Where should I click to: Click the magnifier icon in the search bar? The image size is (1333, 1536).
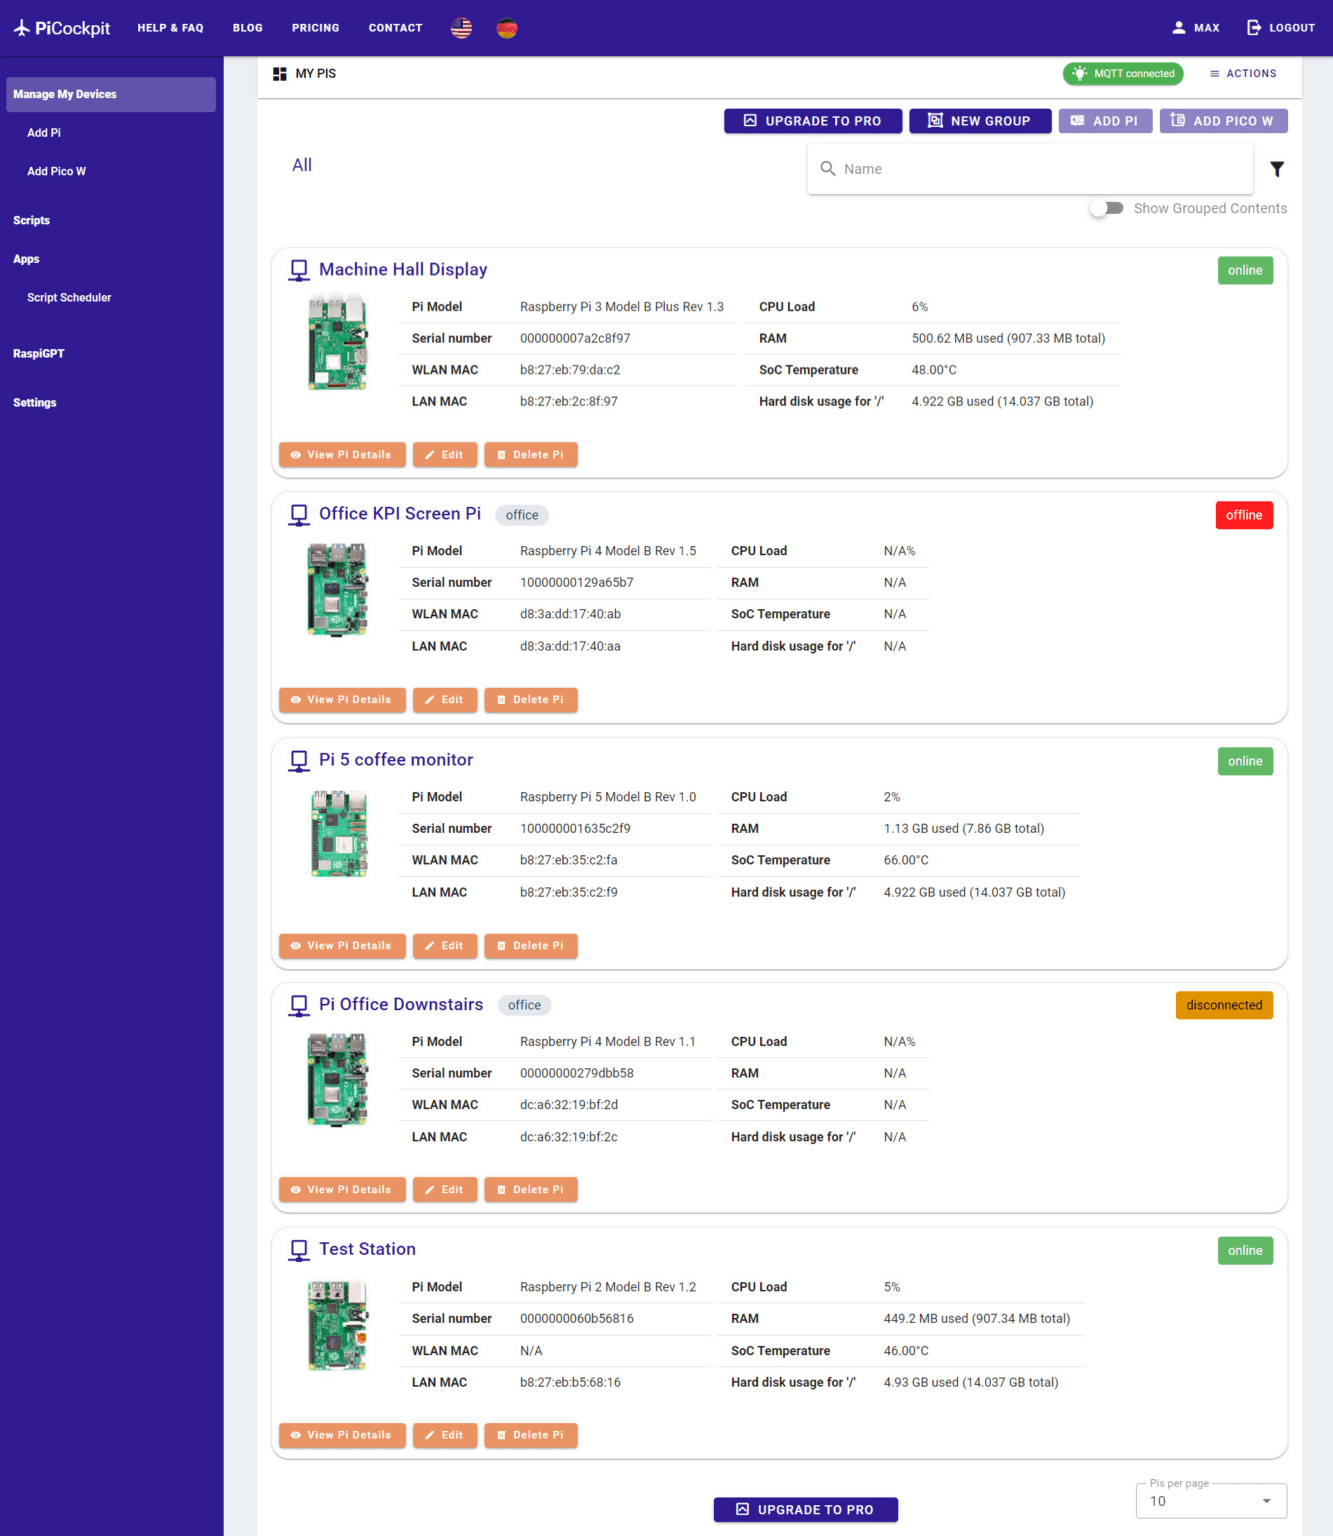pos(829,168)
